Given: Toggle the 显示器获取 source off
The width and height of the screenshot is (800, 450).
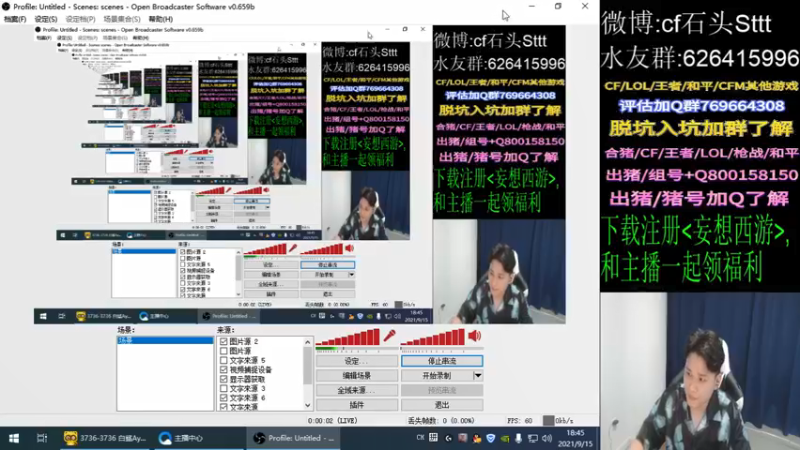Looking at the screenshot, I should [223, 379].
